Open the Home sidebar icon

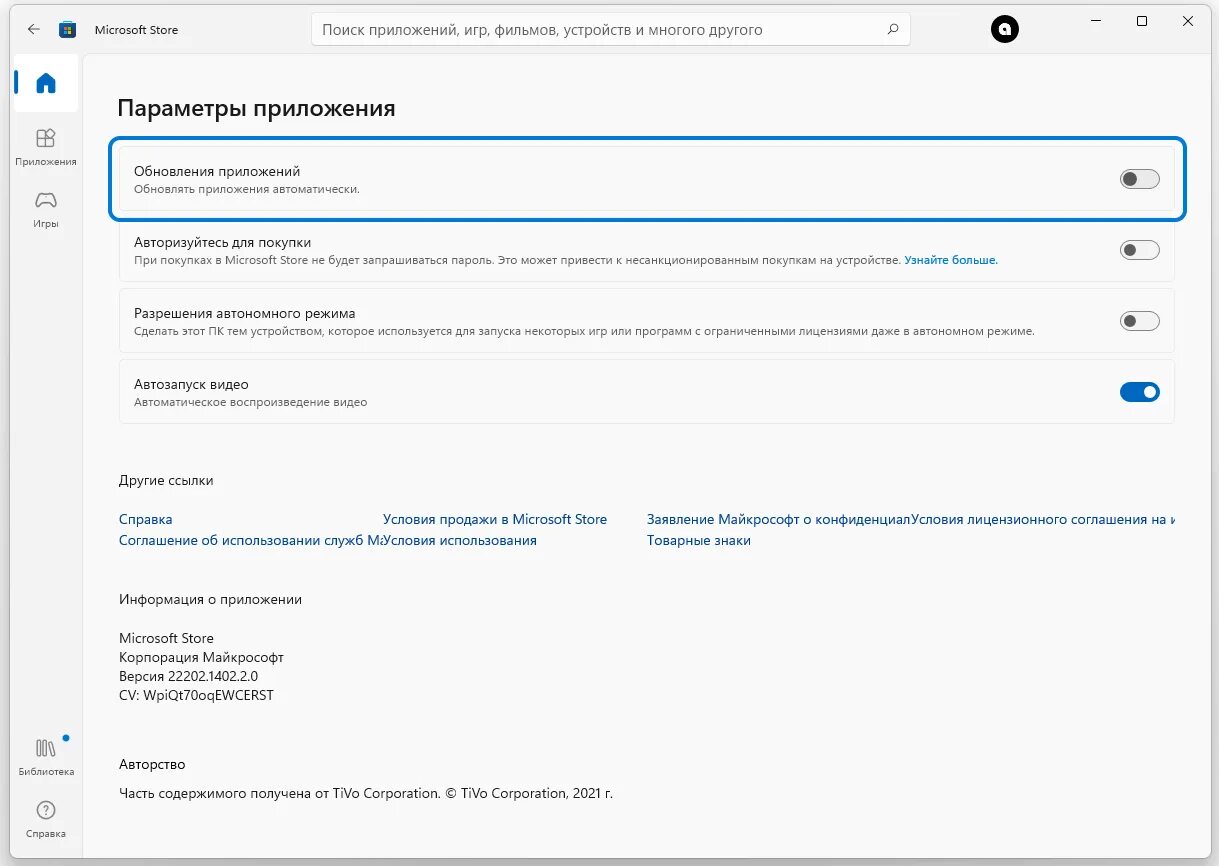click(x=46, y=83)
